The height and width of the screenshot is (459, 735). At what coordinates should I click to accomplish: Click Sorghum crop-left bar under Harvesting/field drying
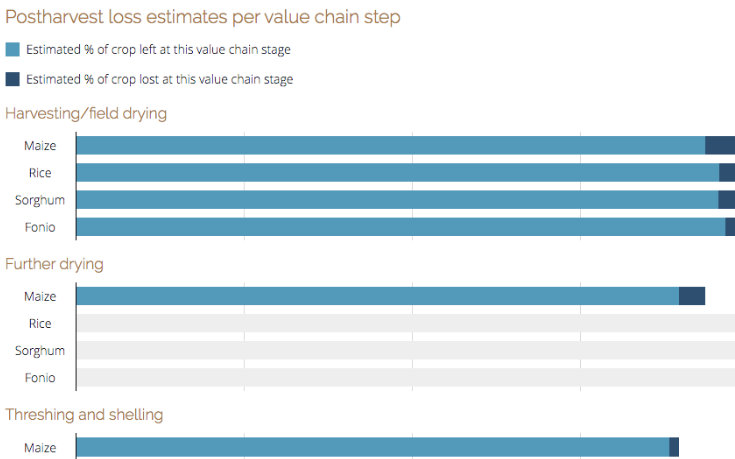point(397,200)
